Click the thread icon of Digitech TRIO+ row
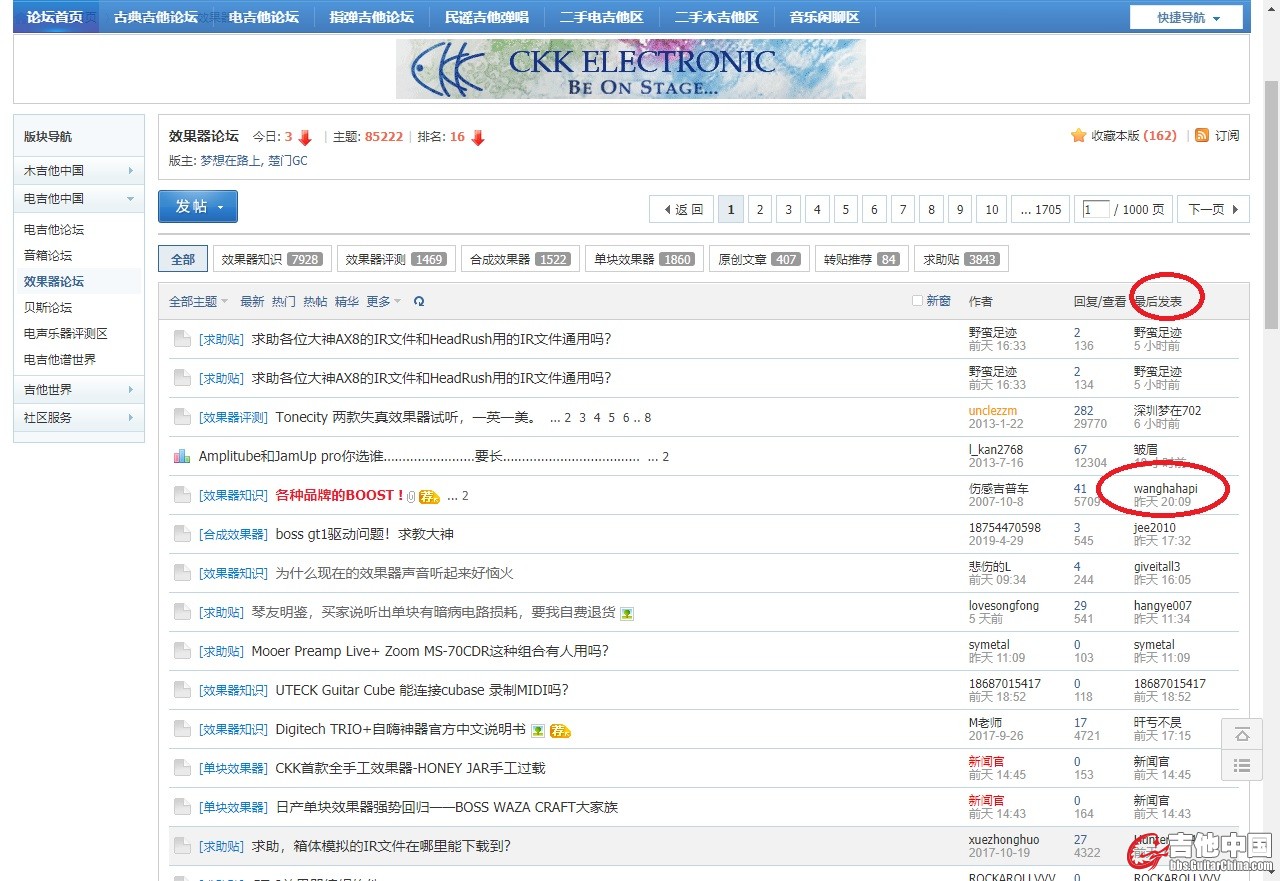 [181, 729]
